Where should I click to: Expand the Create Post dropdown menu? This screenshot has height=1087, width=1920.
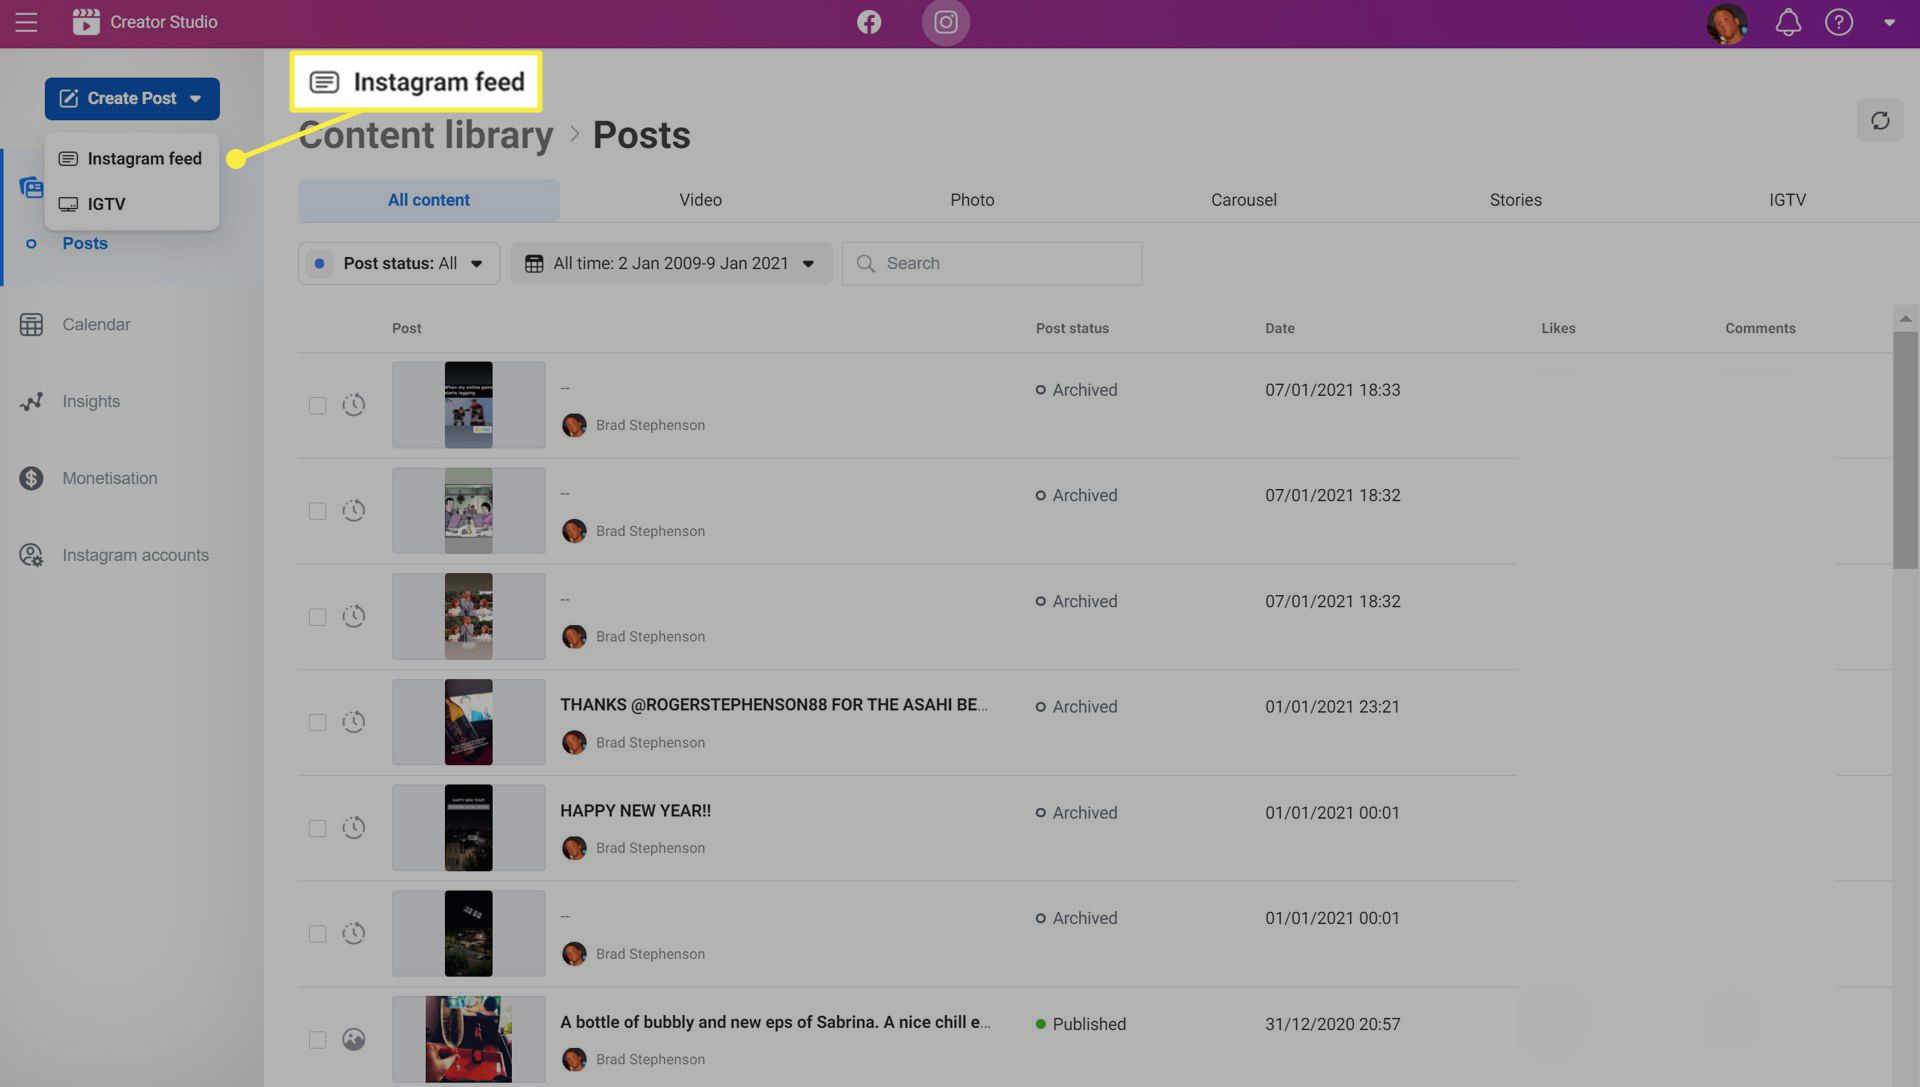pos(193,98)
